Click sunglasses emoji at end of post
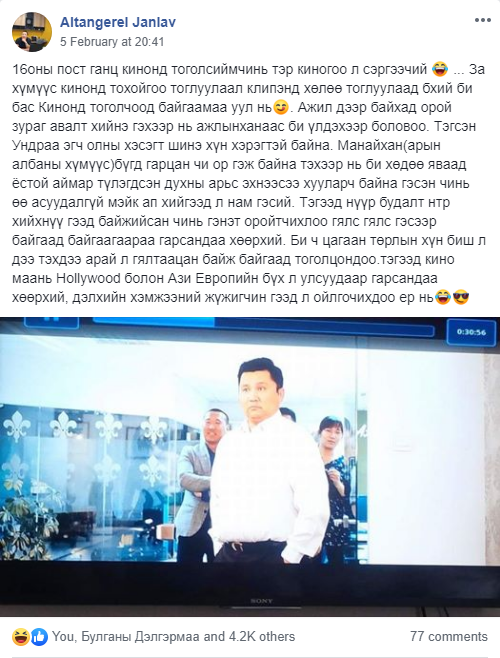The height and width of the screenshot is (658, 500). pos(461,298)
